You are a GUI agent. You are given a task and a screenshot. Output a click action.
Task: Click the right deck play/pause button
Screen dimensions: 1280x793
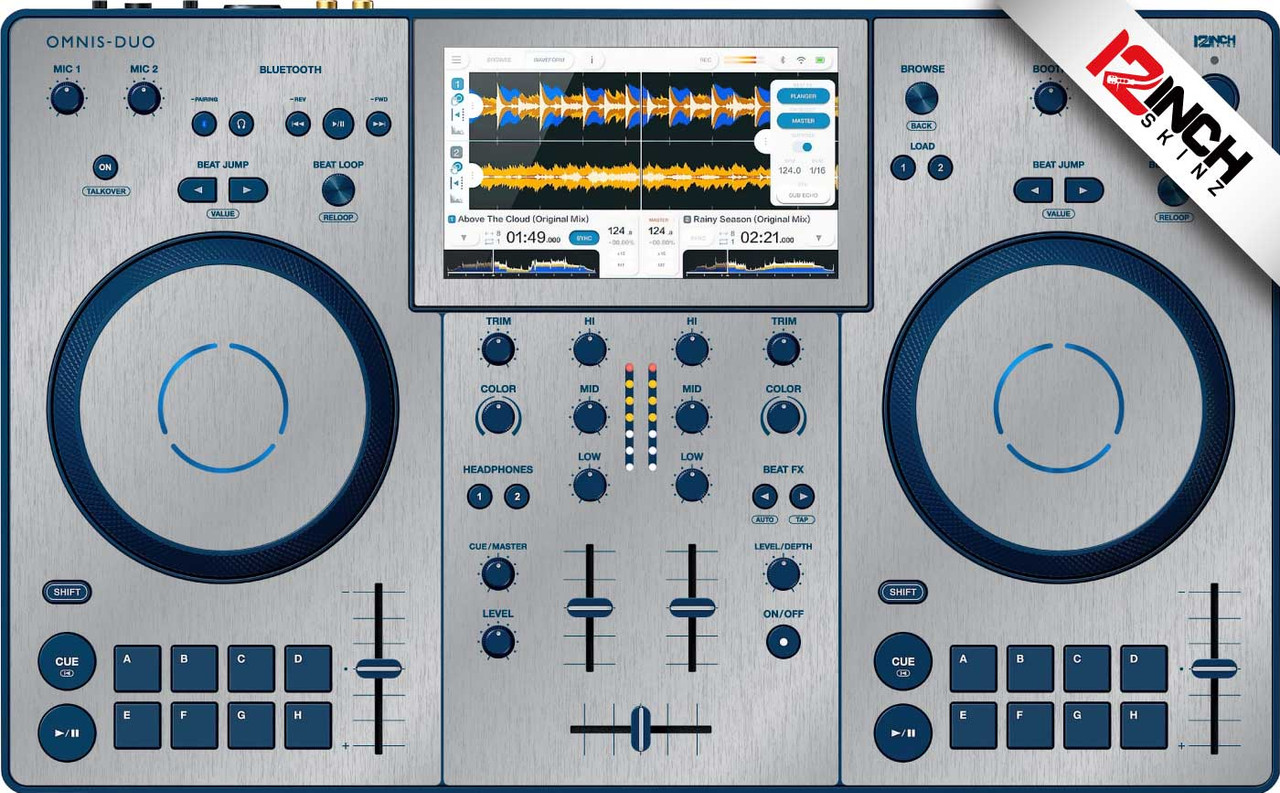pos(903,733)
